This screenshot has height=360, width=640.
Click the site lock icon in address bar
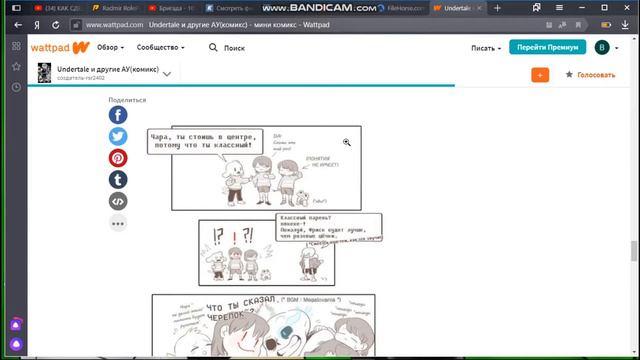[76, 25]
